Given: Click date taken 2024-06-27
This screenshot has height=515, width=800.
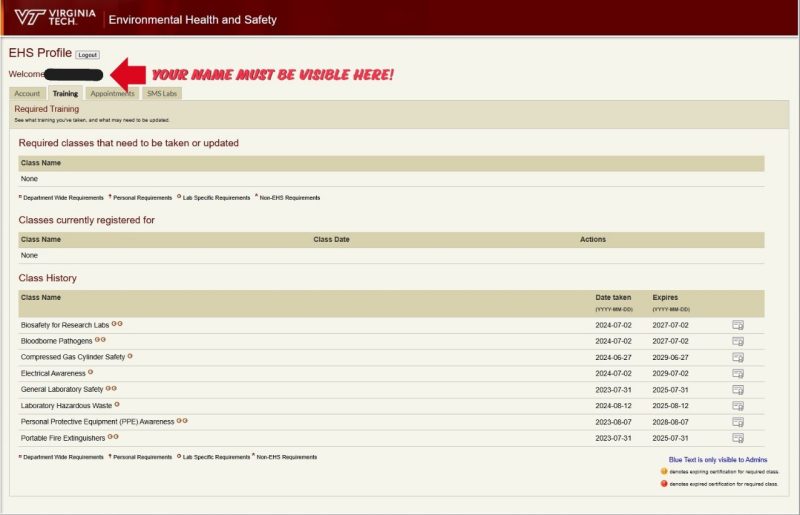Looking at the screenshot, I should click(613, 357).
